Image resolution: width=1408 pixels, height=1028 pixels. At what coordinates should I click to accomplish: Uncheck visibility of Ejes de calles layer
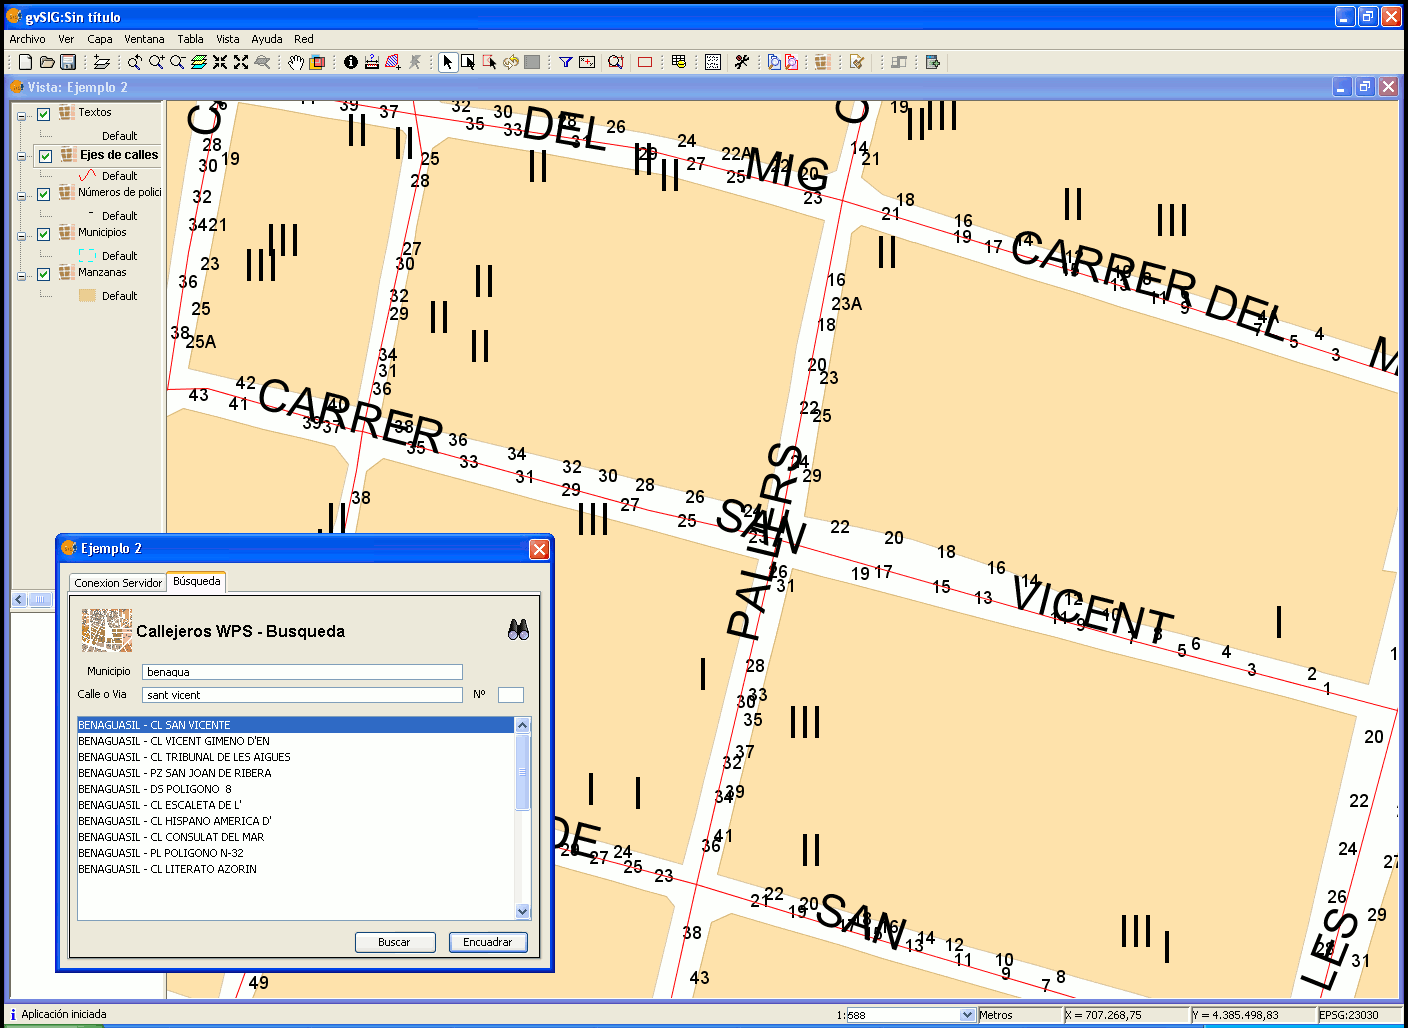tap(46, 156)
